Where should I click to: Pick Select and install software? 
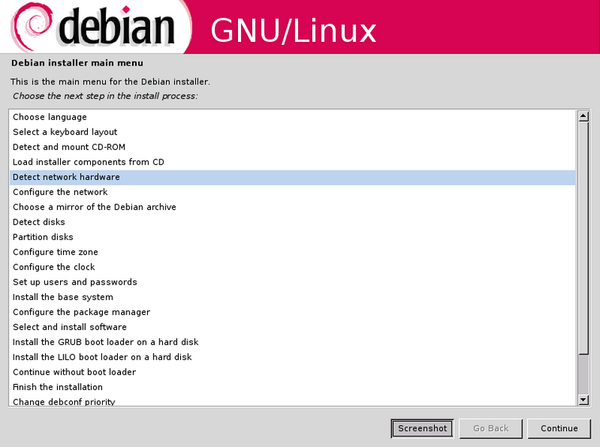(292, 327)
